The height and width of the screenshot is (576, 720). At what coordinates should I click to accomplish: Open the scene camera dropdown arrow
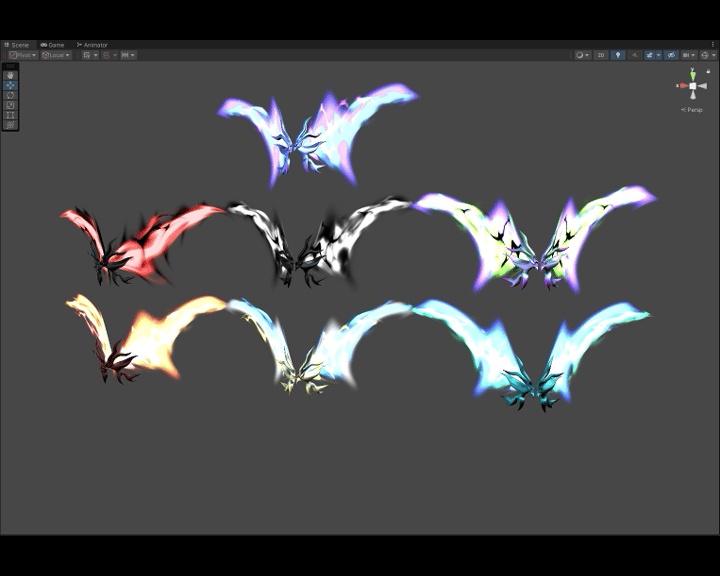coord(694,55)
